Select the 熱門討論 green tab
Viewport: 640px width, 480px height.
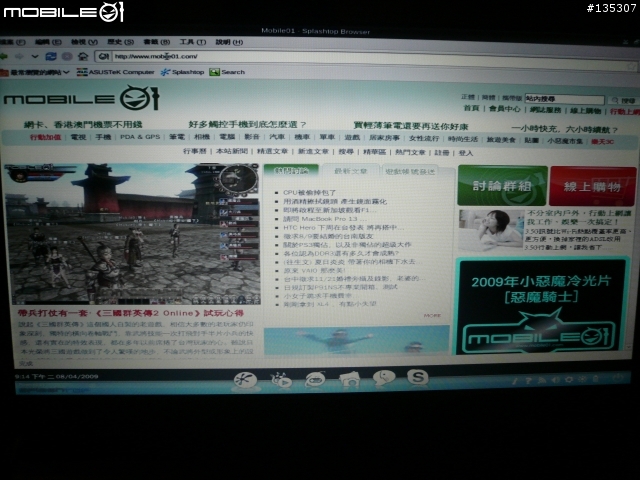291,170
